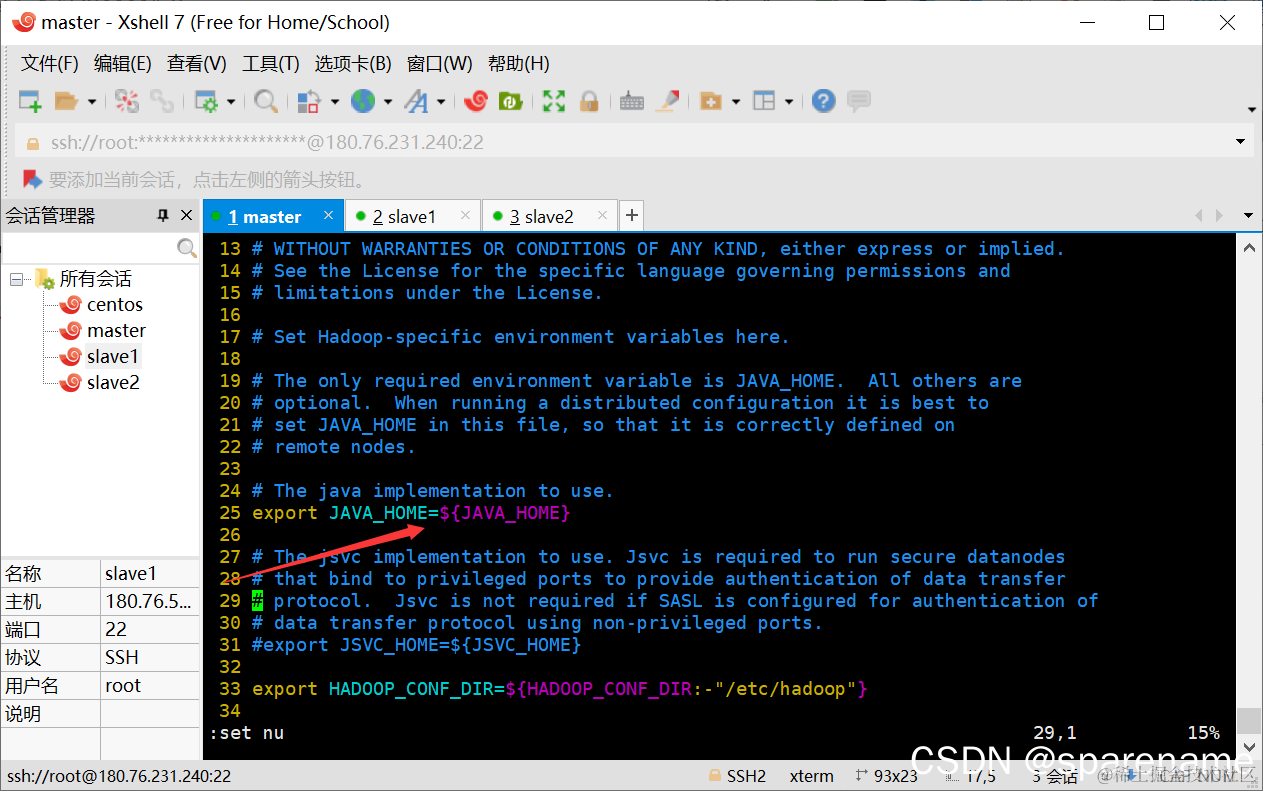Open the 窗口(W) menu
This screenshot has width=1263, height=791.
tap(440, 63)
